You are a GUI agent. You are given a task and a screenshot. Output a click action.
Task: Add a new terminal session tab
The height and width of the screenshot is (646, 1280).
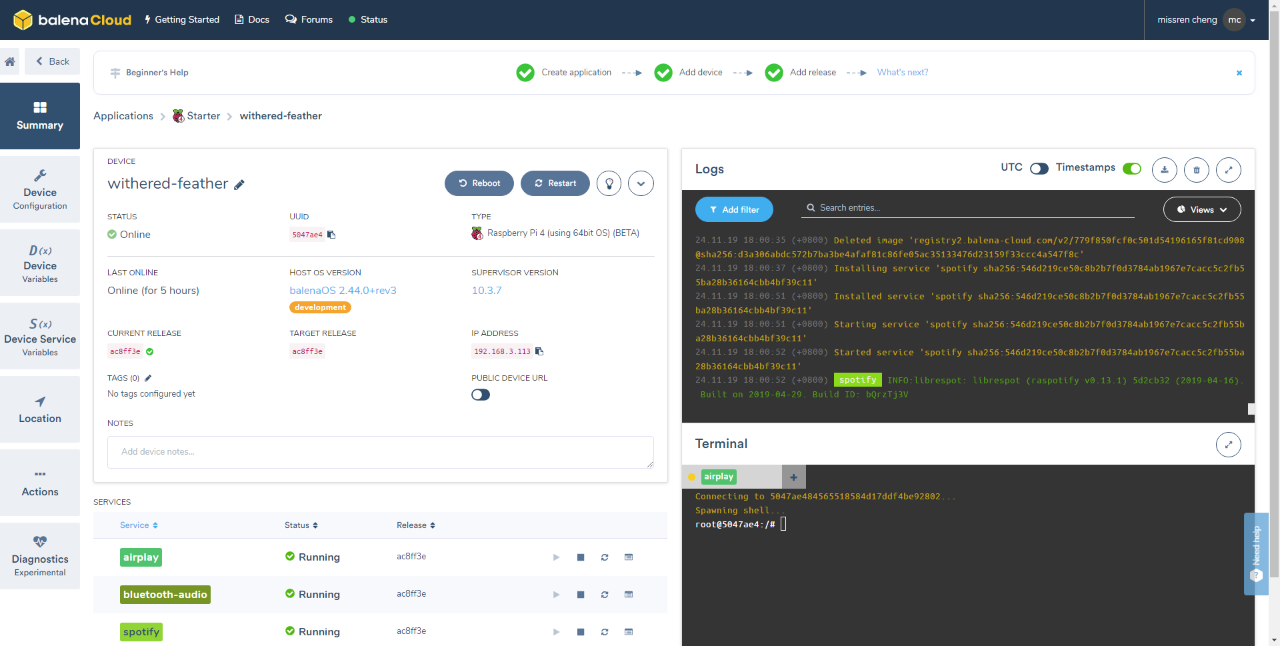793,477
